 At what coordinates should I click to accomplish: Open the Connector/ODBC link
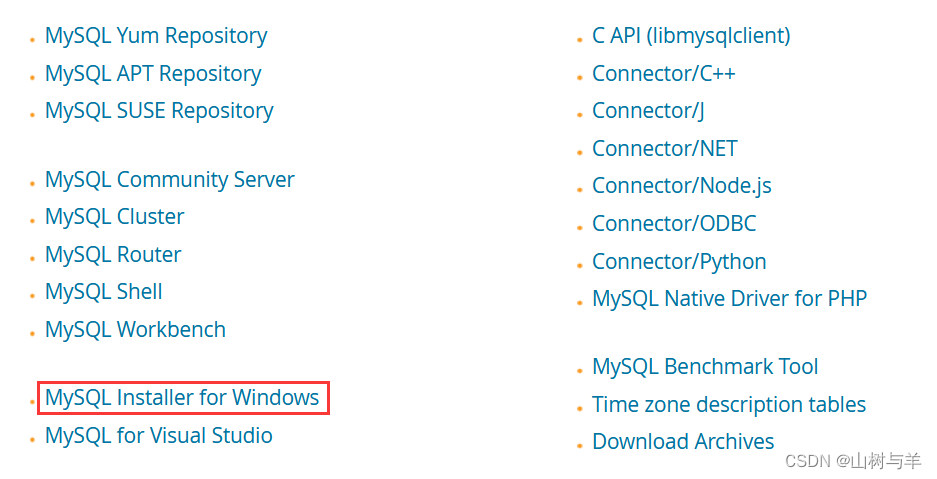674,223
